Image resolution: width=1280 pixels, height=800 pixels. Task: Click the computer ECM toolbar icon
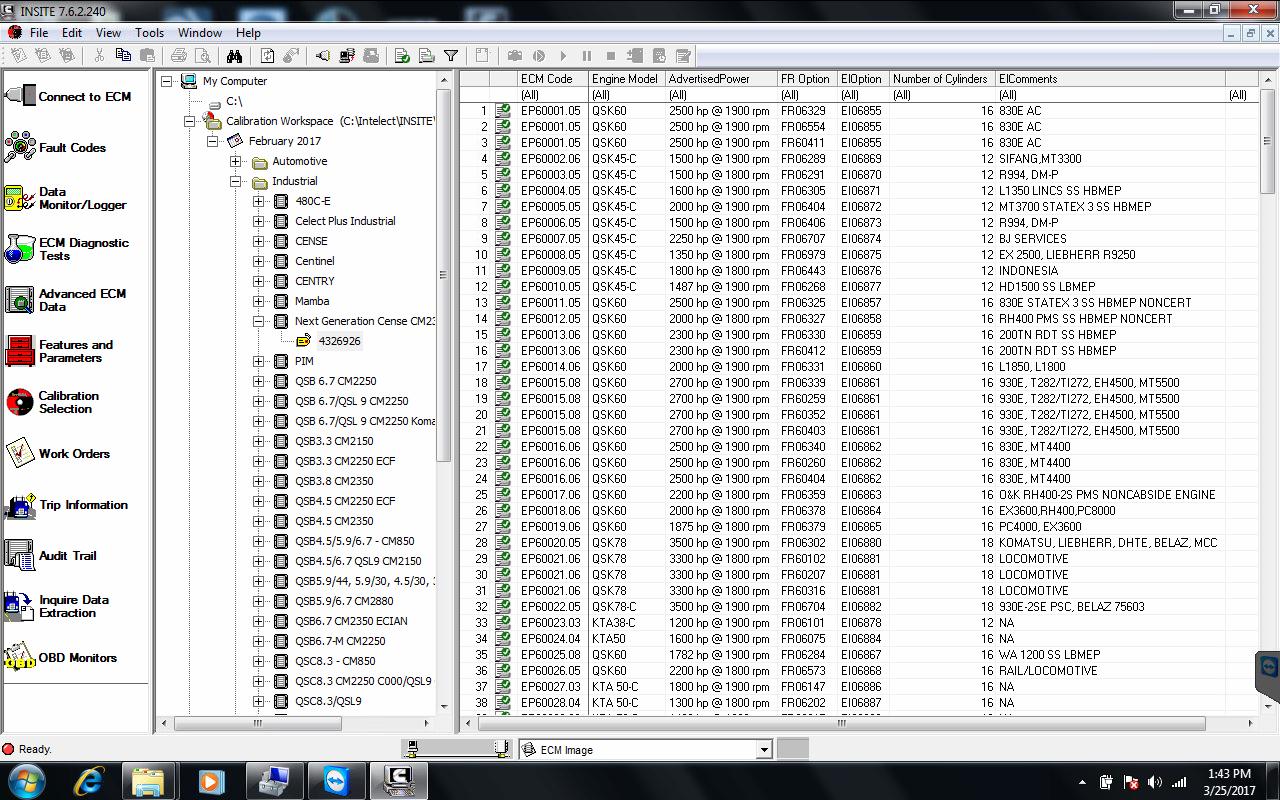point(347,56)
